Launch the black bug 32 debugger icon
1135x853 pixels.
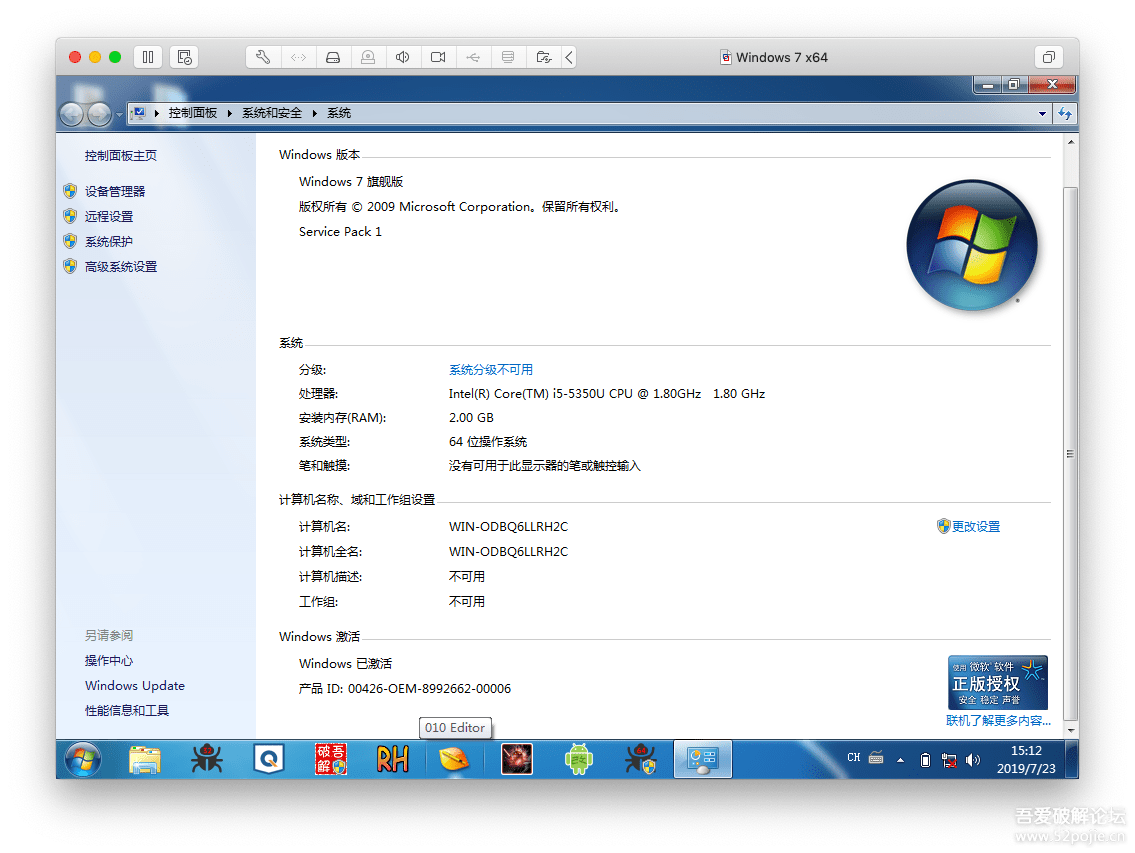[x=207, y=760]
